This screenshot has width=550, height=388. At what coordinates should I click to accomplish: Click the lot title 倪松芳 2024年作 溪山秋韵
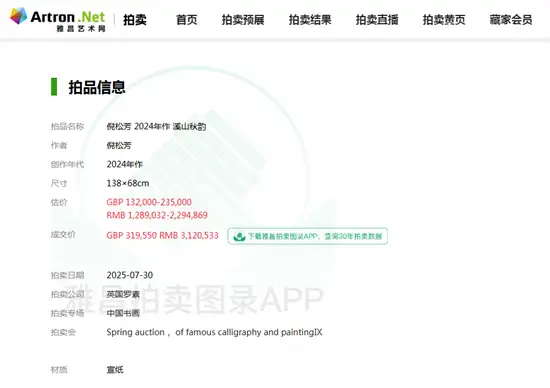tap(156, 126)
